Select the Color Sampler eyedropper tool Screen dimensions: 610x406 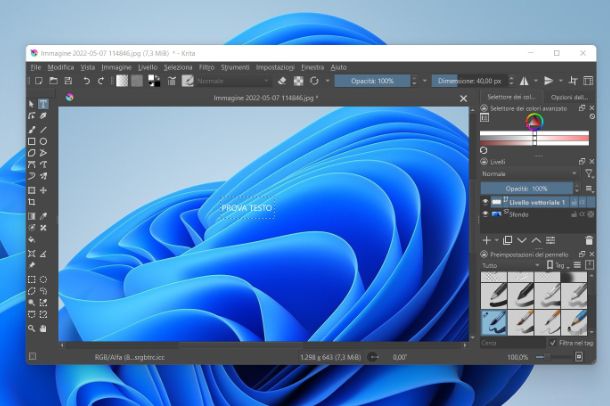43,216
